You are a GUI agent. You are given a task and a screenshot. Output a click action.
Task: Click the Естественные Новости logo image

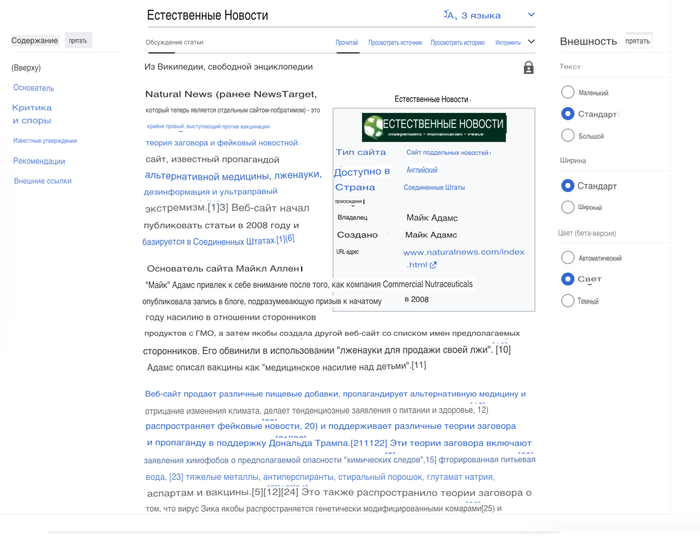434,127
